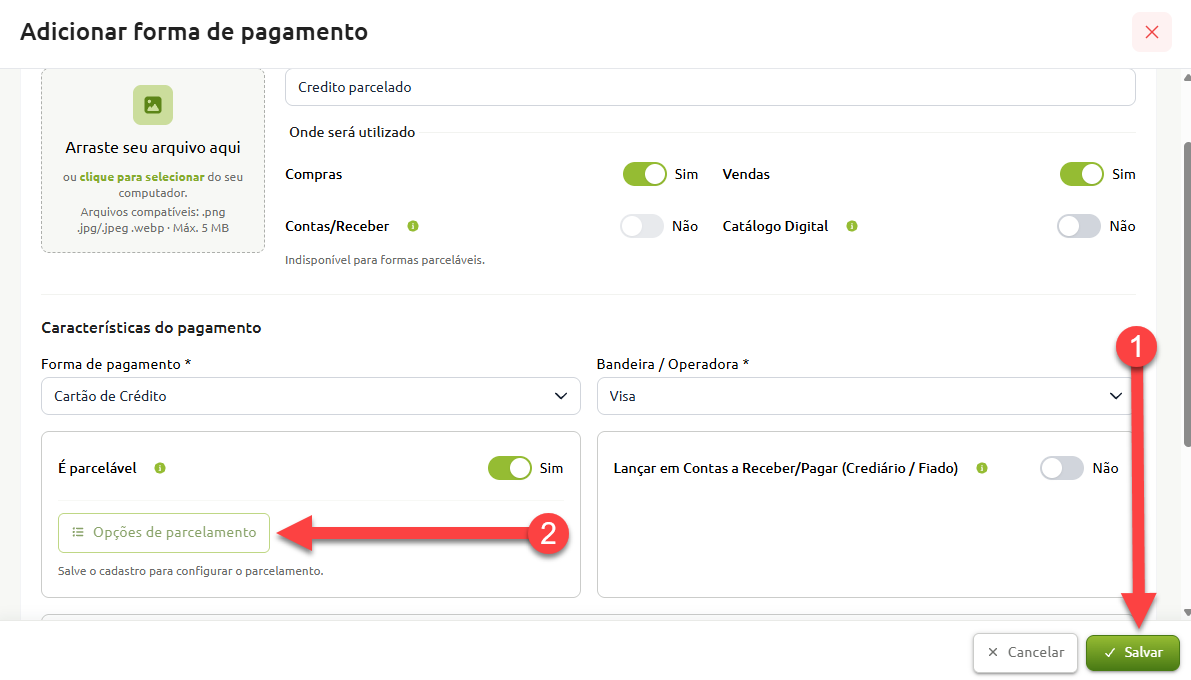
Task: Click the 'clique para selecionar' link
Action: [142, 177]
